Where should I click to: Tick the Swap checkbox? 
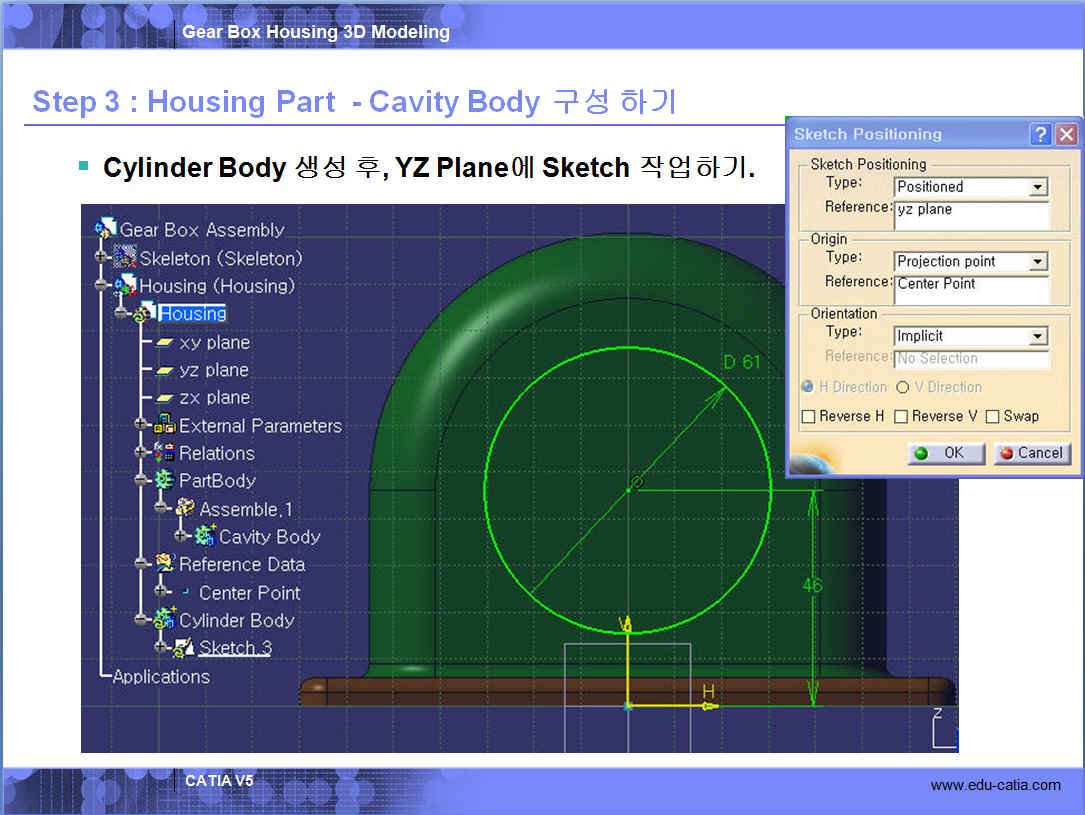coord(993,416)
